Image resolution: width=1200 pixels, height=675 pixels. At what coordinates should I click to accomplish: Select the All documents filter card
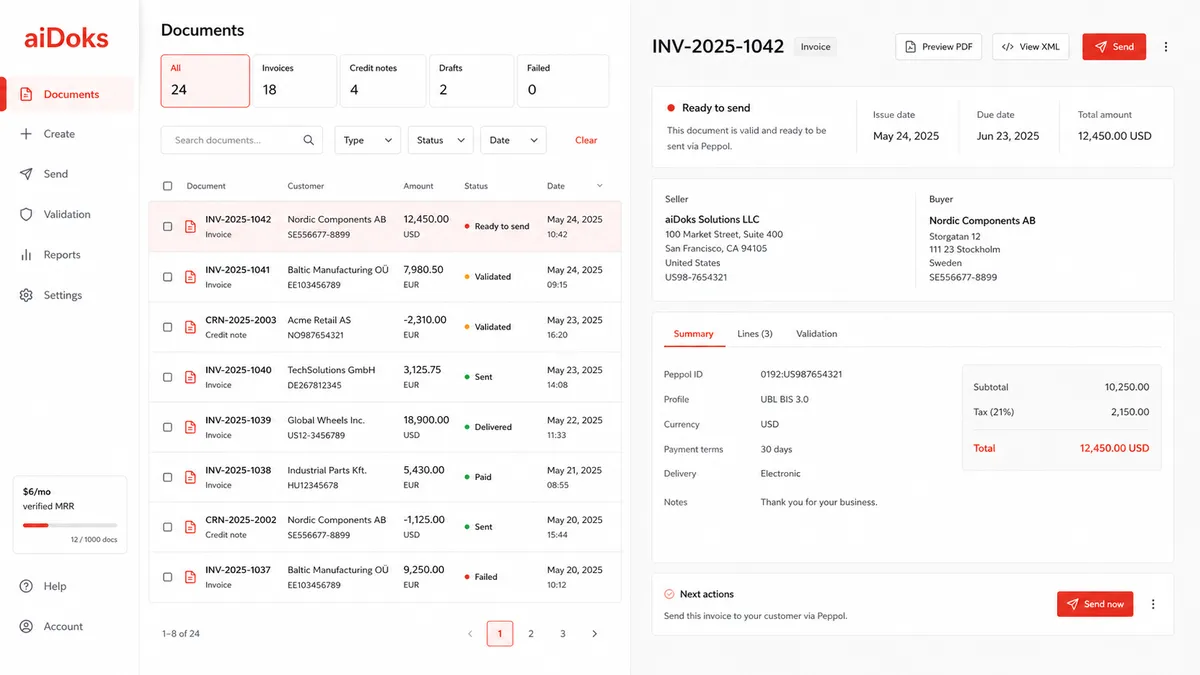click(x=205, y=81)
